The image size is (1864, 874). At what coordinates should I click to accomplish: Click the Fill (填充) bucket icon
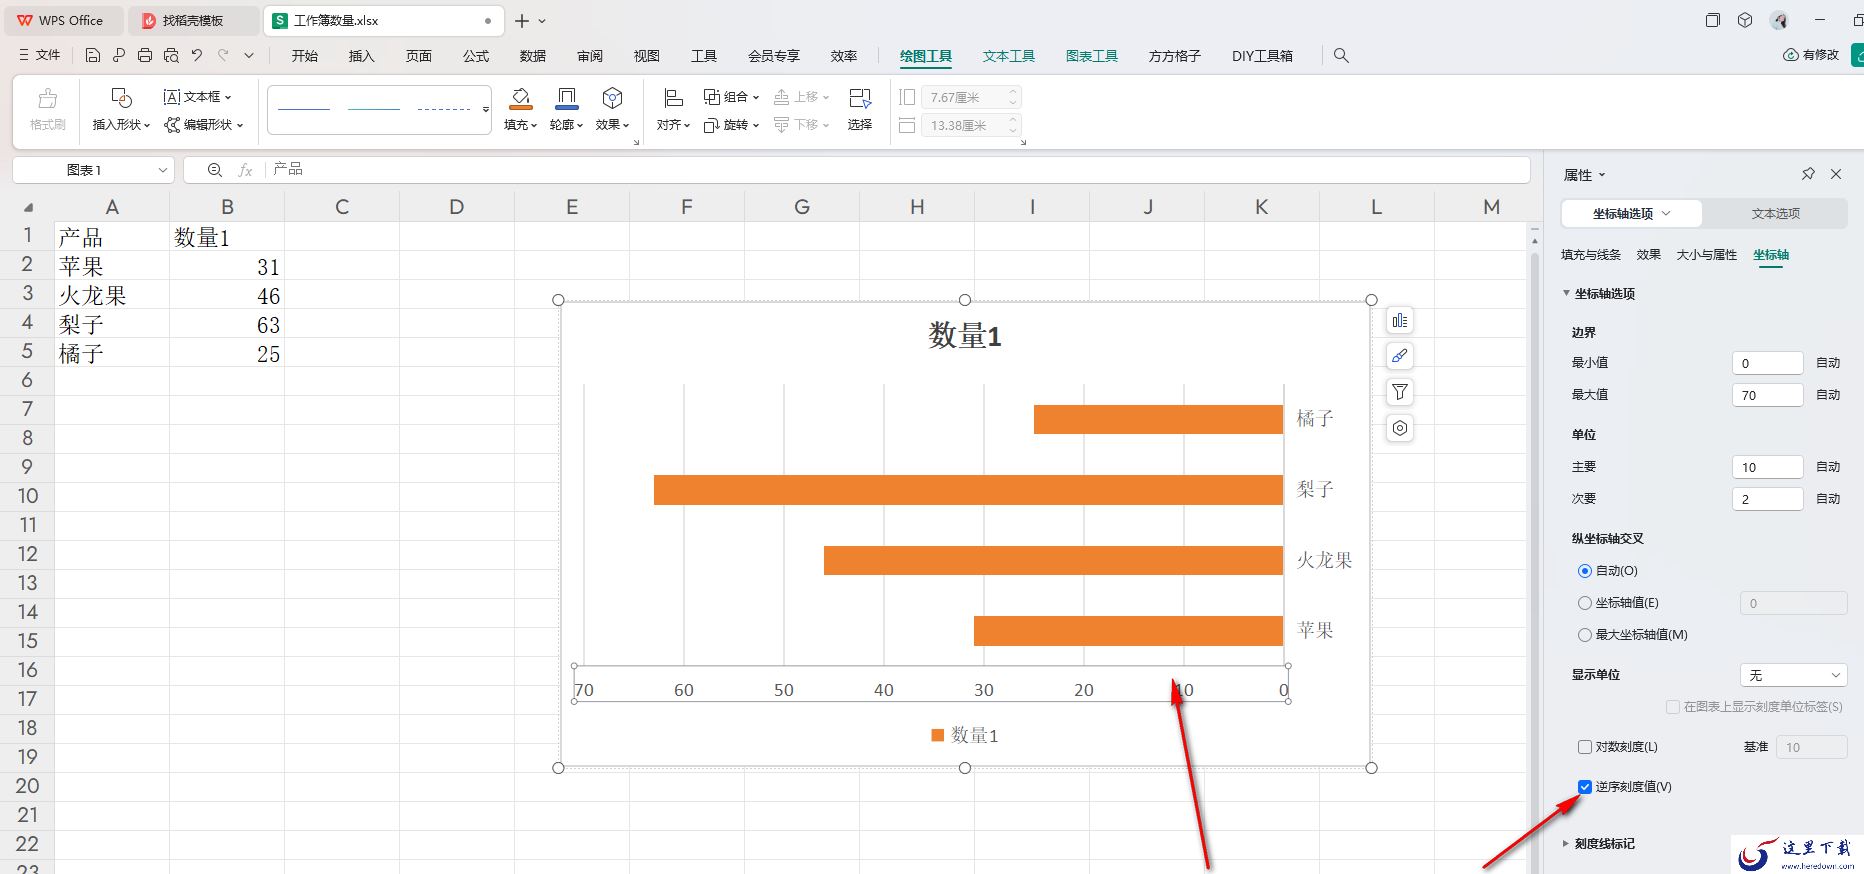pyautogui.click(x=520, y=98)
